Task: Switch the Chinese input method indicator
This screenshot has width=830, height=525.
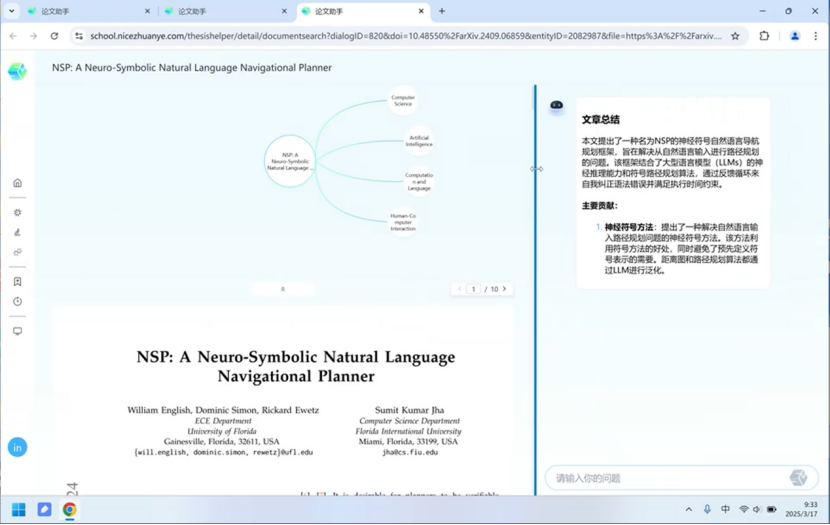Action: click(x=725, y=509)
